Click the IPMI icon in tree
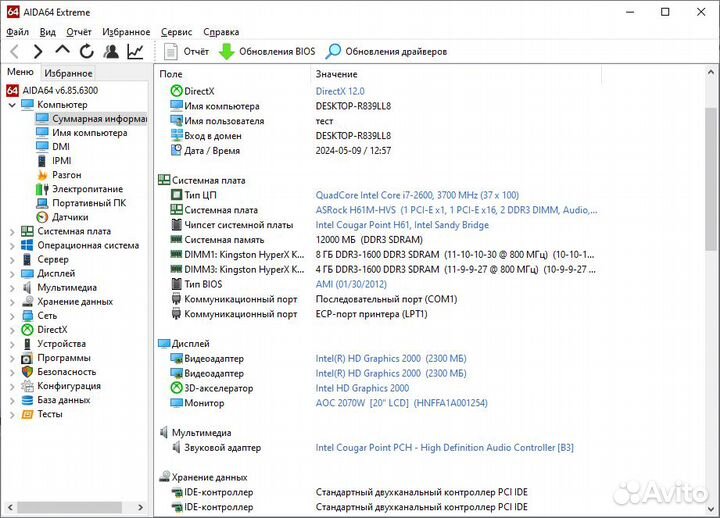The height and width of the screenshot is (518, 720). click(42, 161)
